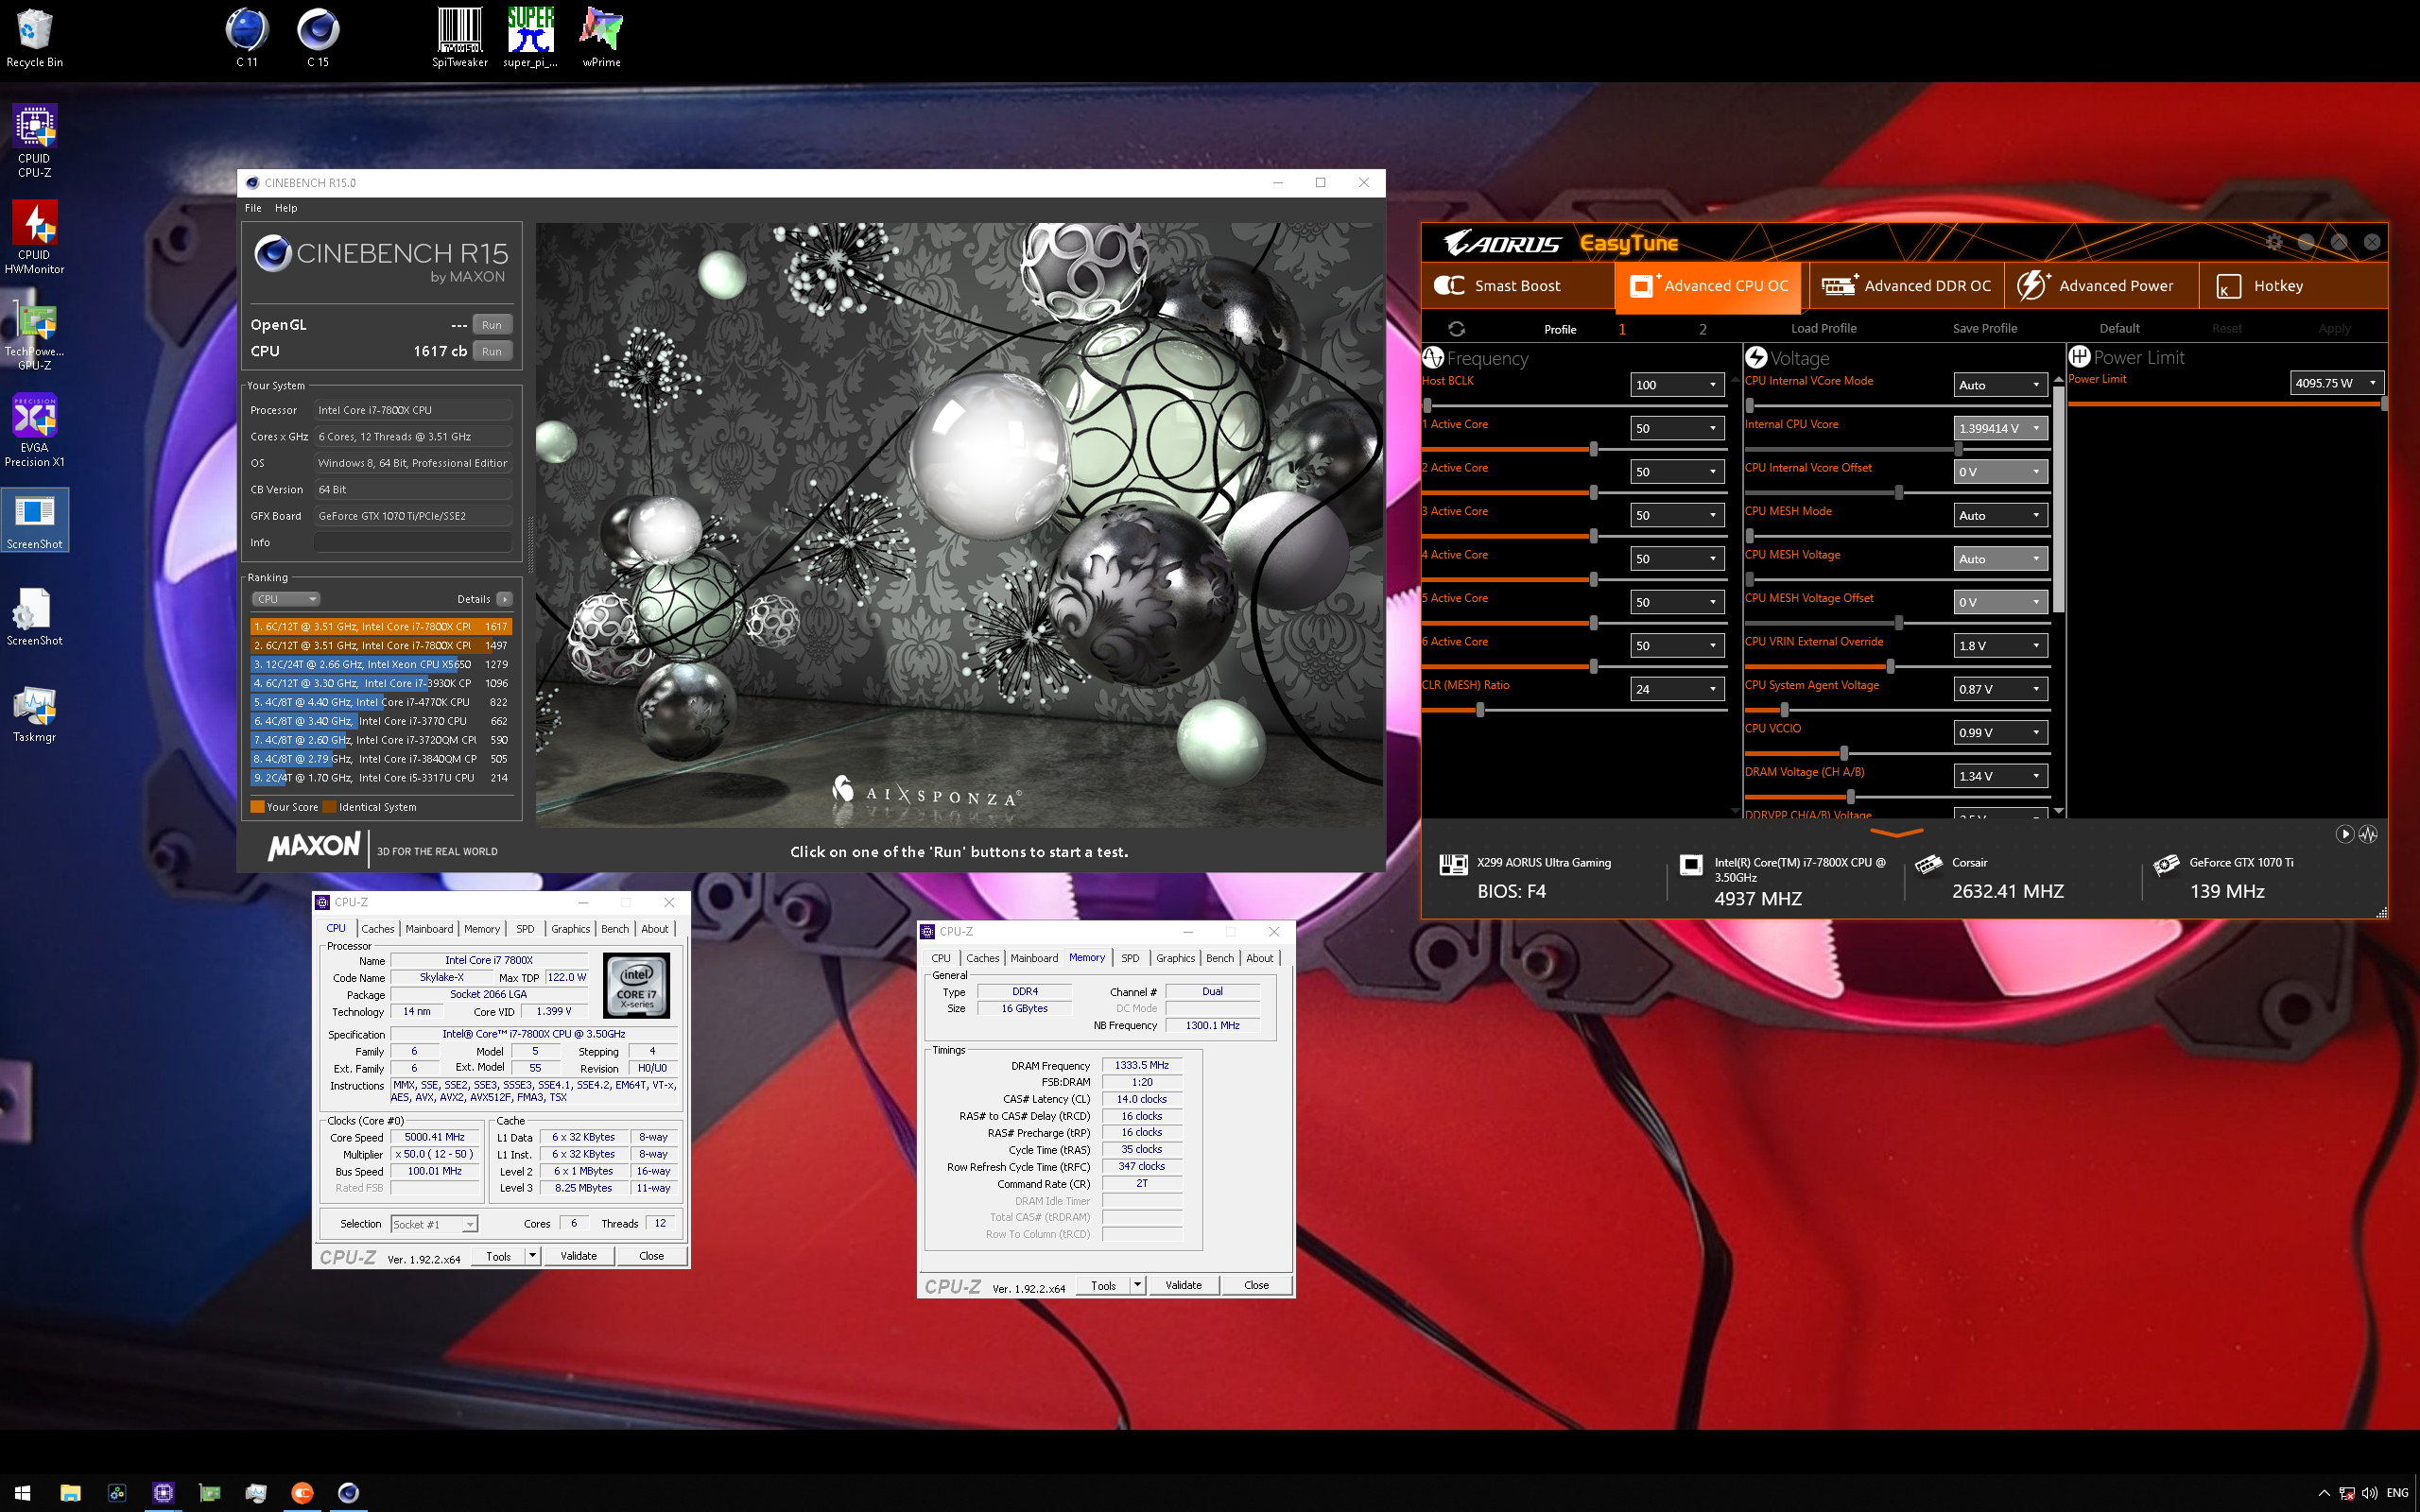
Task: Launch the C 15 Cinebench desktop icon
Action: tap(318, 38)
